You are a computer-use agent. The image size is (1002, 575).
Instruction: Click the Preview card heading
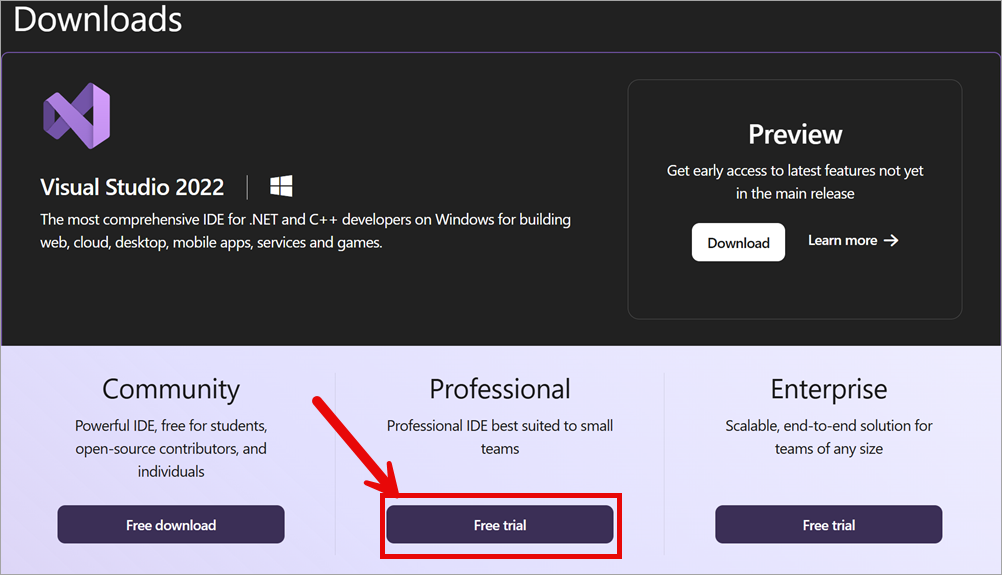795,134
